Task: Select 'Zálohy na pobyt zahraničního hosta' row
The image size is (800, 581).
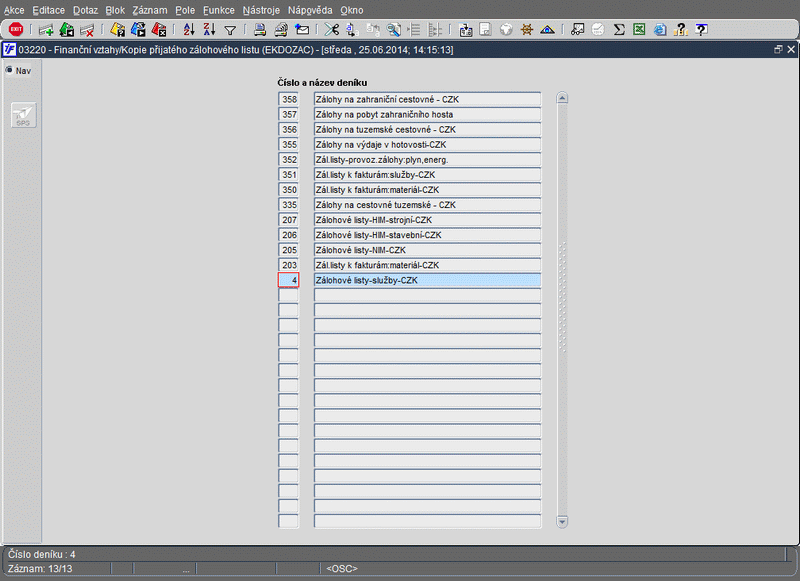Action: point(427,114)
